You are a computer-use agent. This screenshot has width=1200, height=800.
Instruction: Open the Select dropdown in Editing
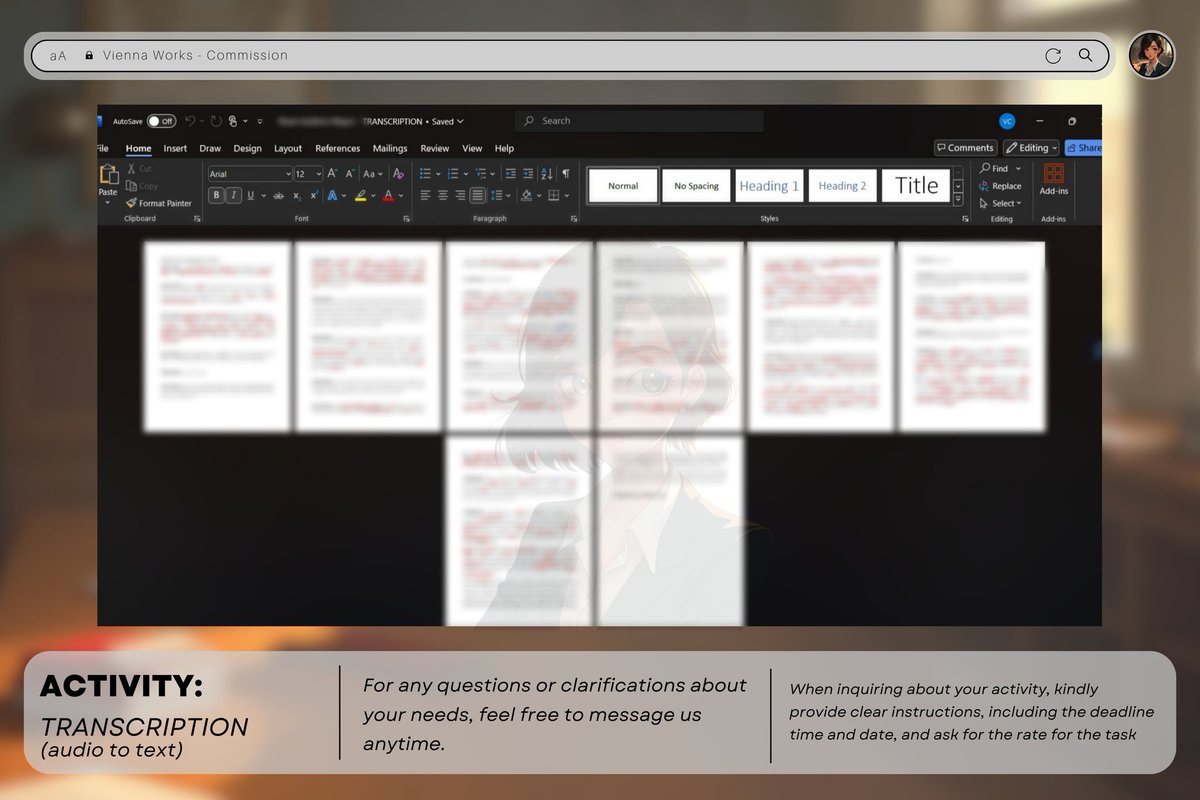coord(1000,203)
